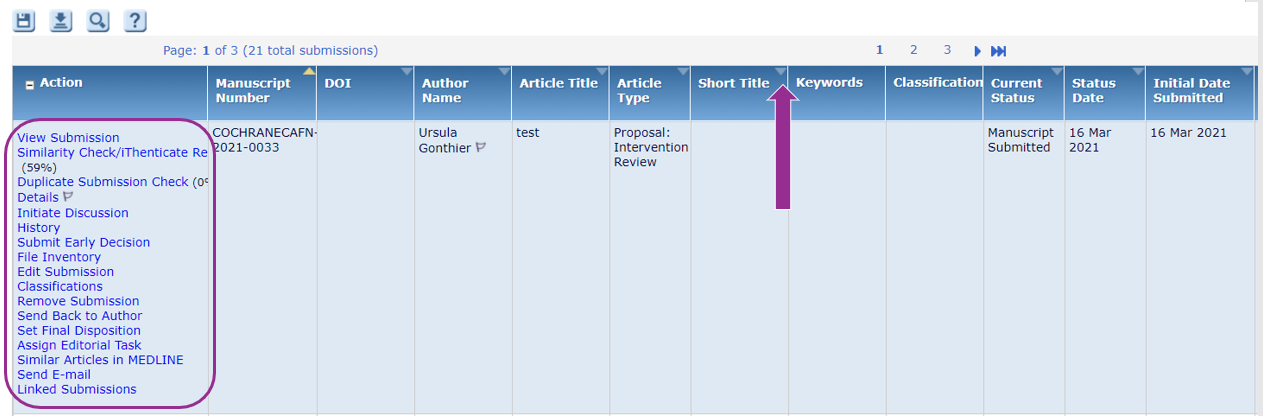
Task: Open the DOI column filter triangle
Action: tap(406, 72)
